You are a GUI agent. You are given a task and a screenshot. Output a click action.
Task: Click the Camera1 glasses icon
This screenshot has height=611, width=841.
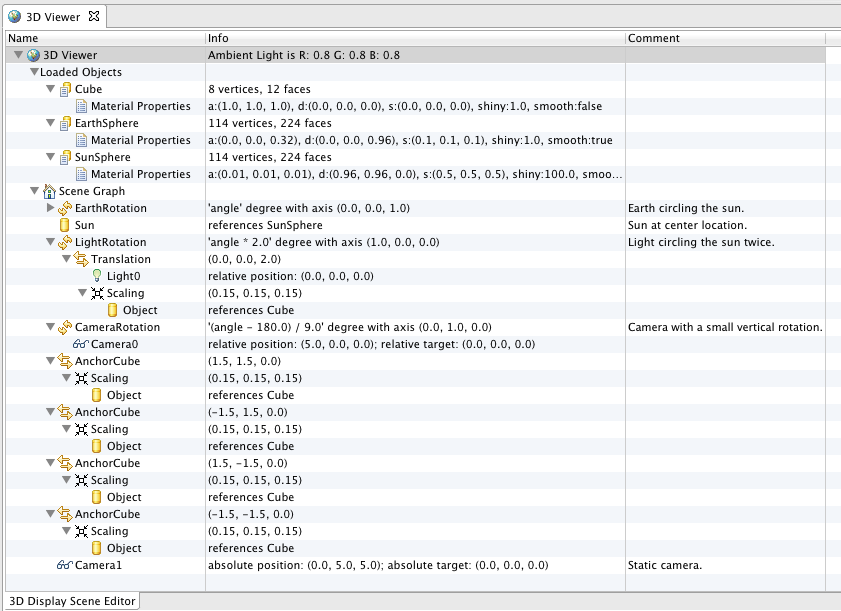tap(64, 565)
